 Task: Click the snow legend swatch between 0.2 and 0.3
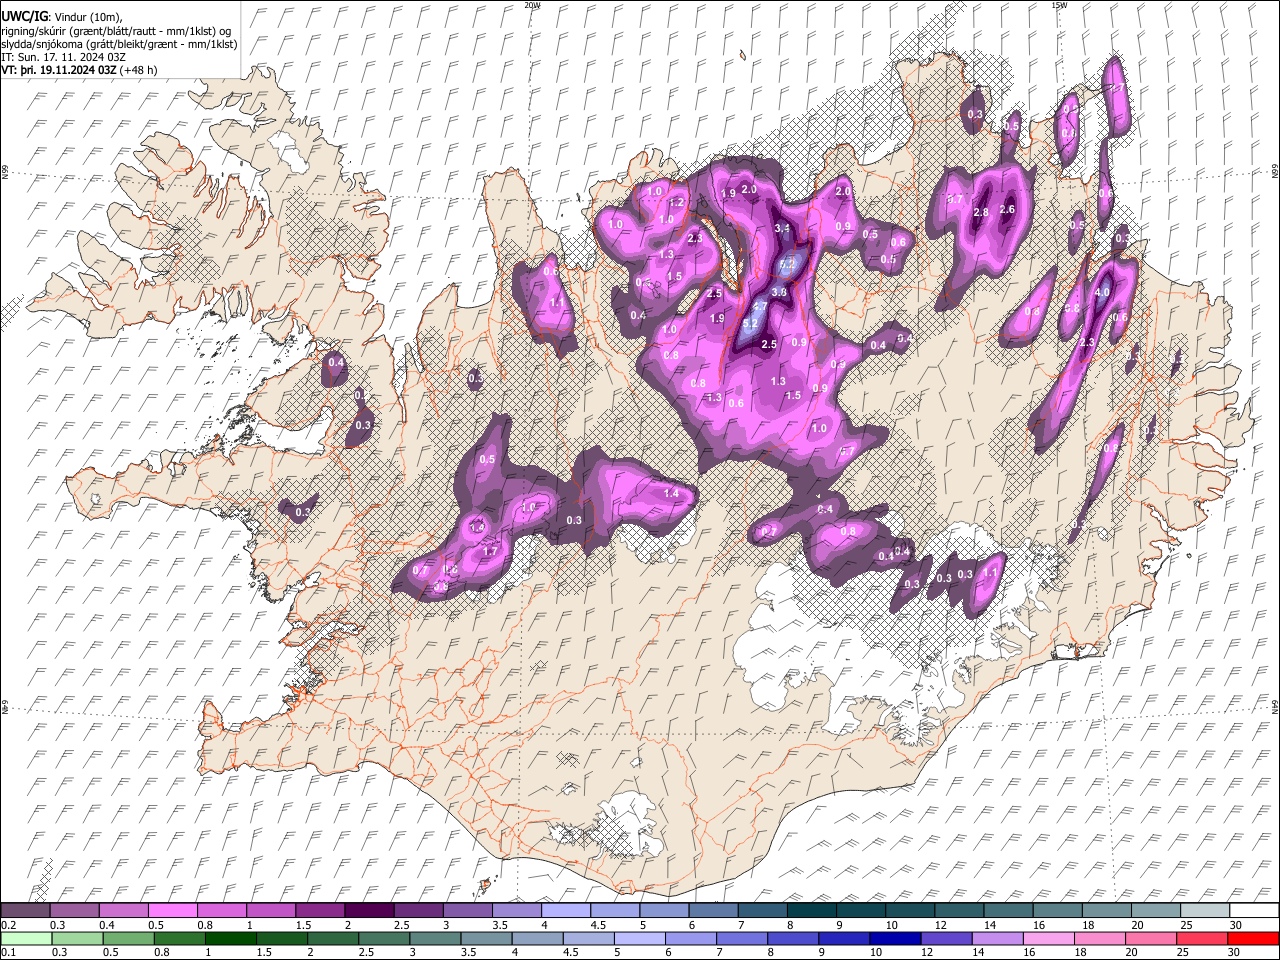tap(25, 910)
